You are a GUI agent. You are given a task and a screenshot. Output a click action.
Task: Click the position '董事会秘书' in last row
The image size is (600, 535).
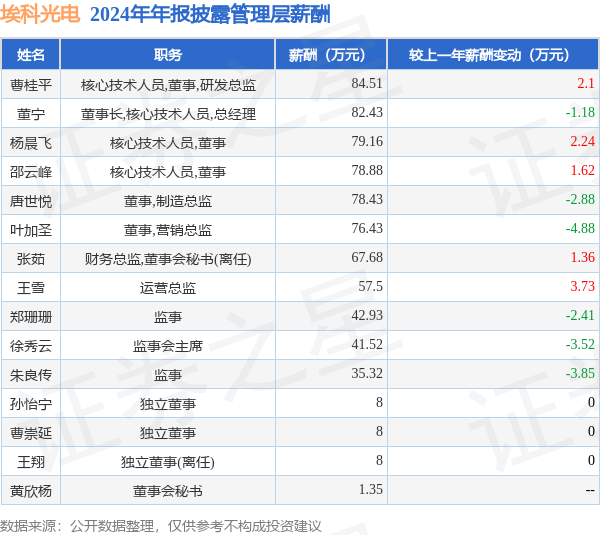(168, 491)
